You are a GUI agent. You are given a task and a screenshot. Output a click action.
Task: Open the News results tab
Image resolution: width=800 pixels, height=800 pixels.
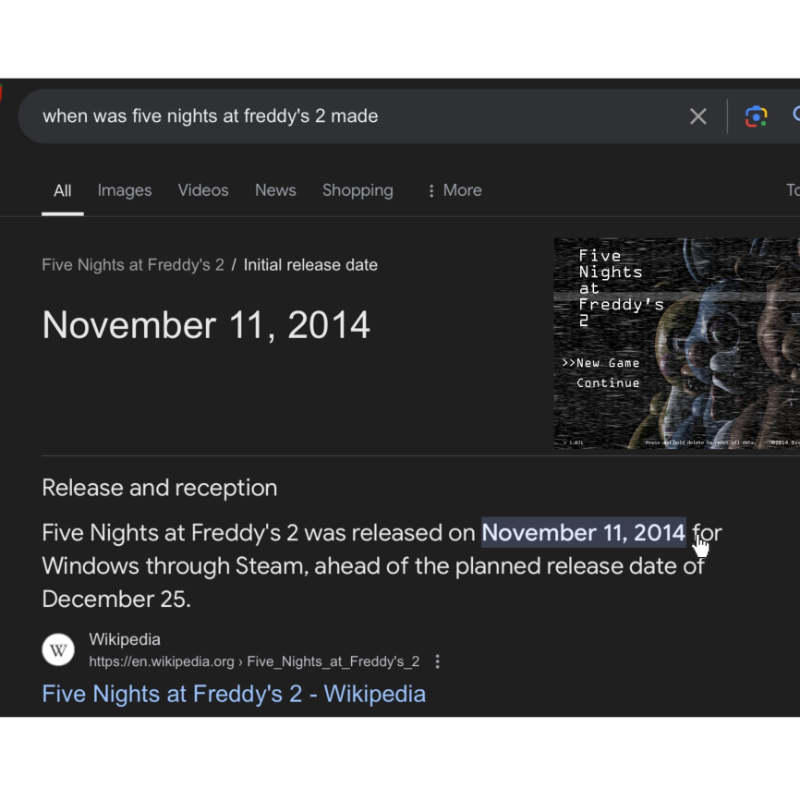275,191
